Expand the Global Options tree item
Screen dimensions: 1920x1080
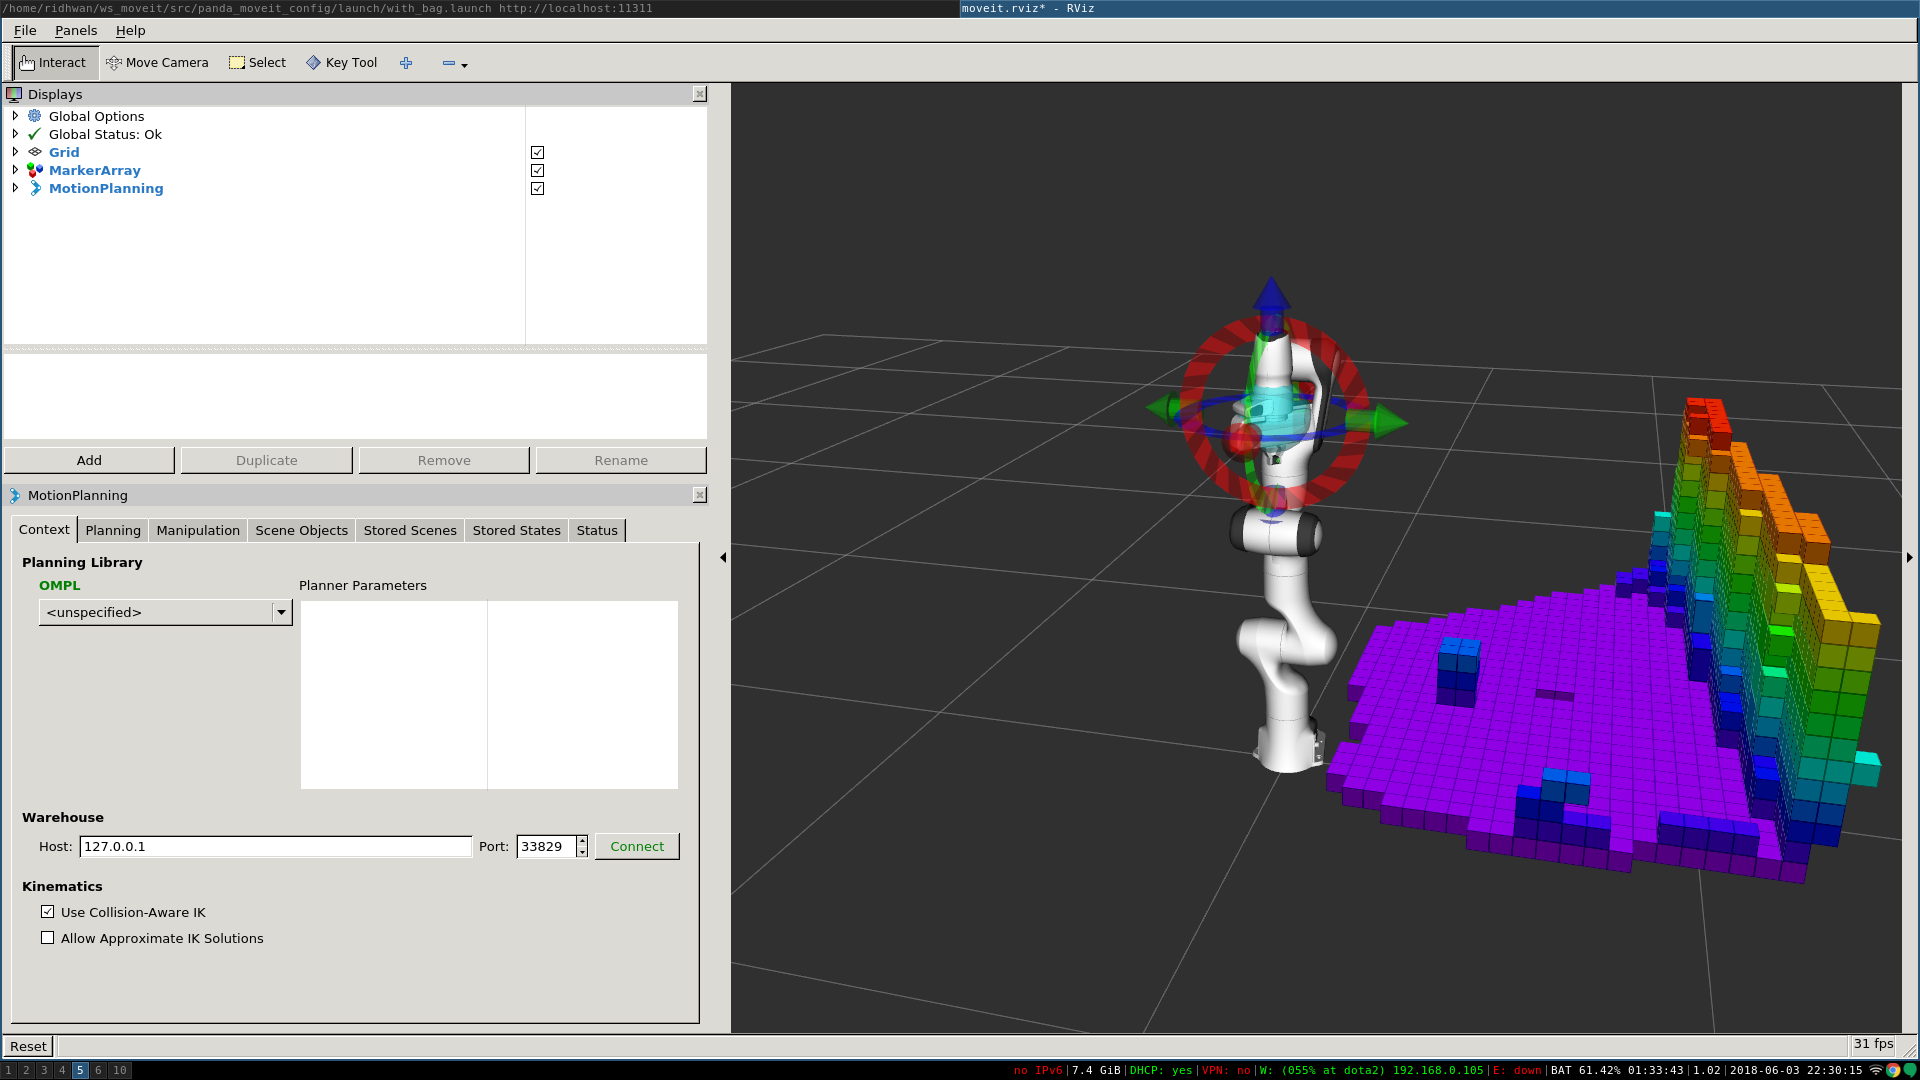point(15,116)
